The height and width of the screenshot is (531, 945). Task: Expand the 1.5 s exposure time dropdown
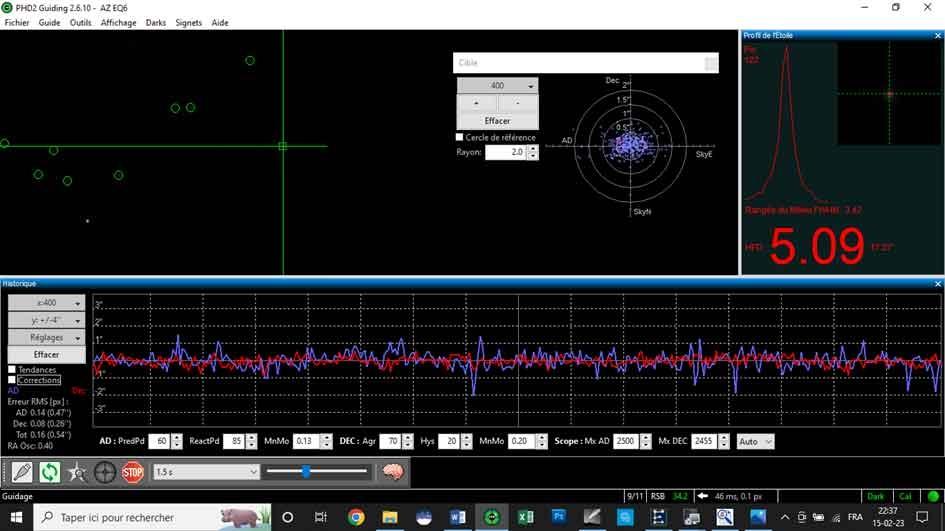pos(206,472)
